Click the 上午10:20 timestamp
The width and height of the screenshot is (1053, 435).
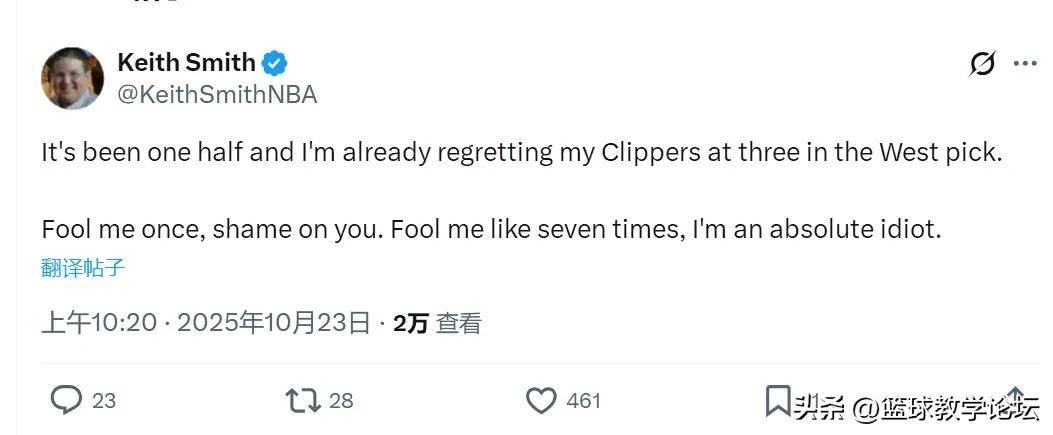click(99, 323)
